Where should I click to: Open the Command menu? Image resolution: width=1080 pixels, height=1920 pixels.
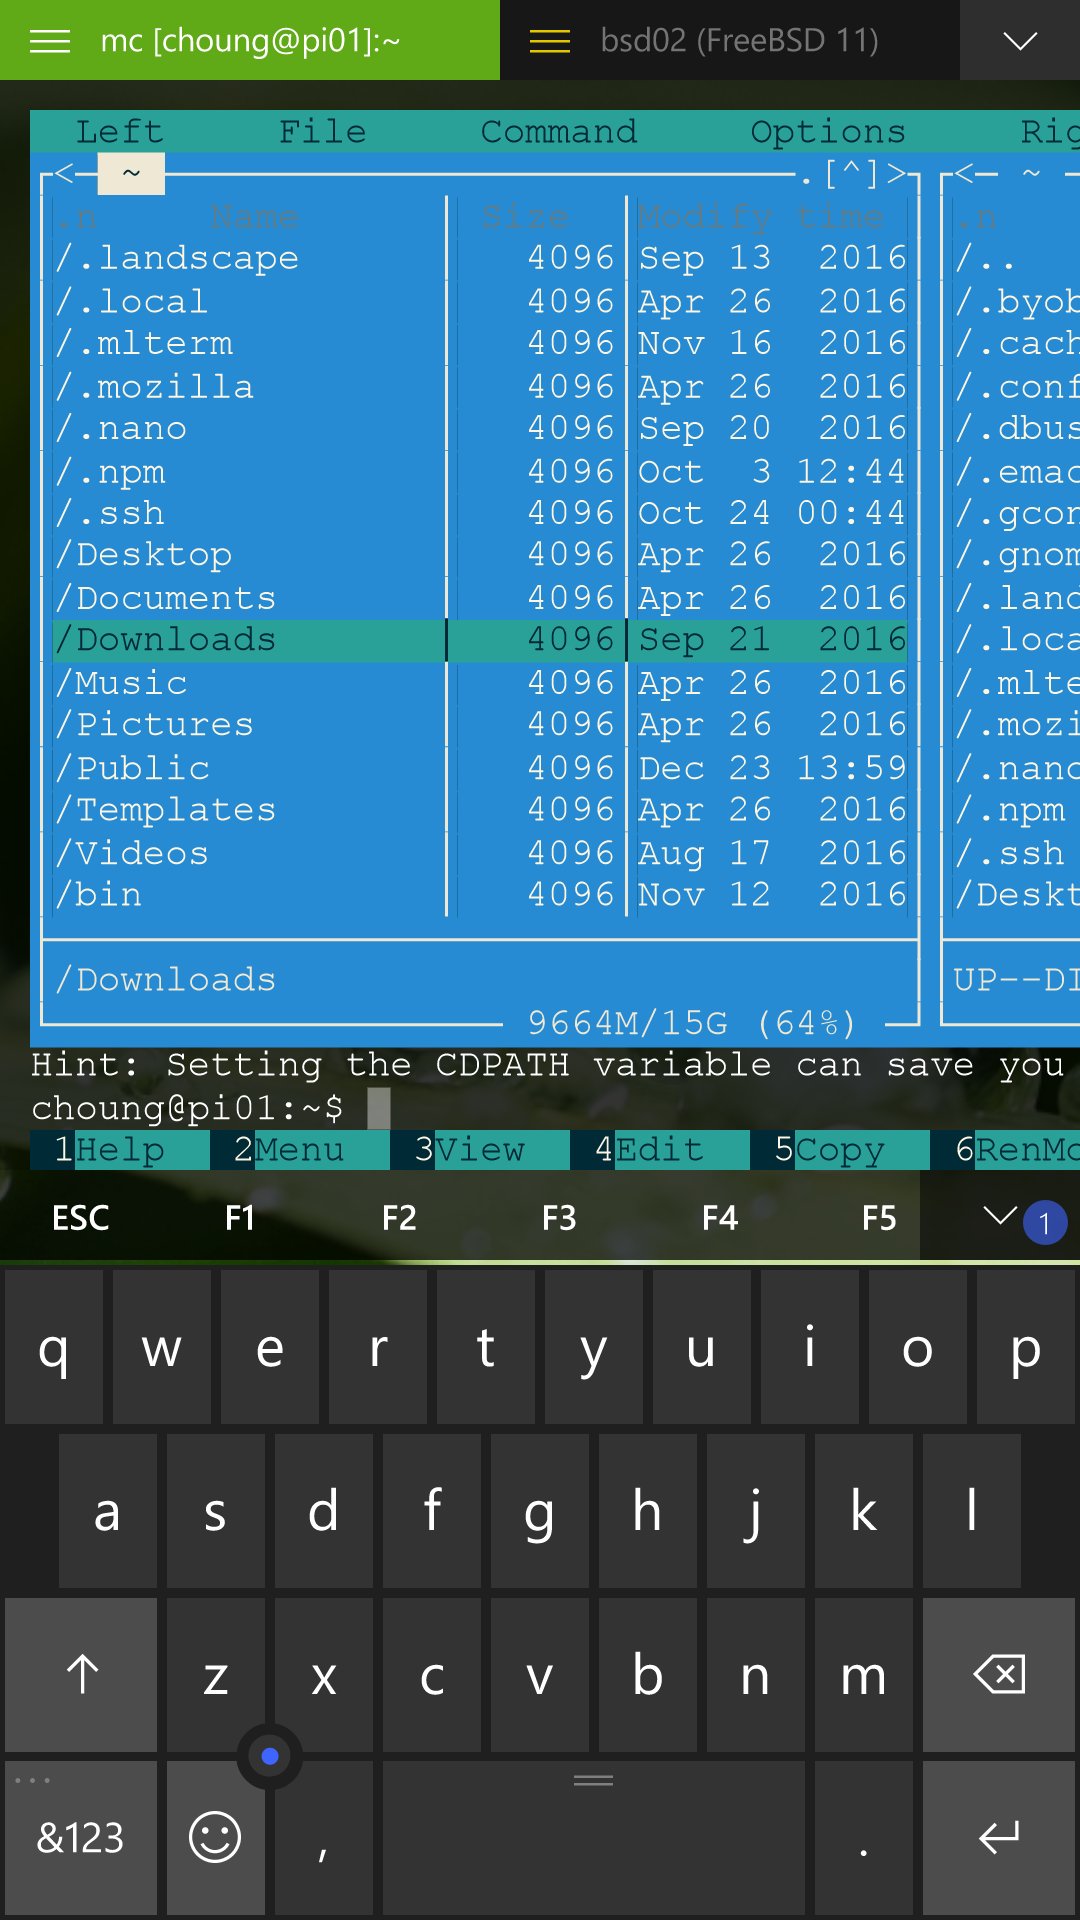pyautogui.click(x=558, y=132)
